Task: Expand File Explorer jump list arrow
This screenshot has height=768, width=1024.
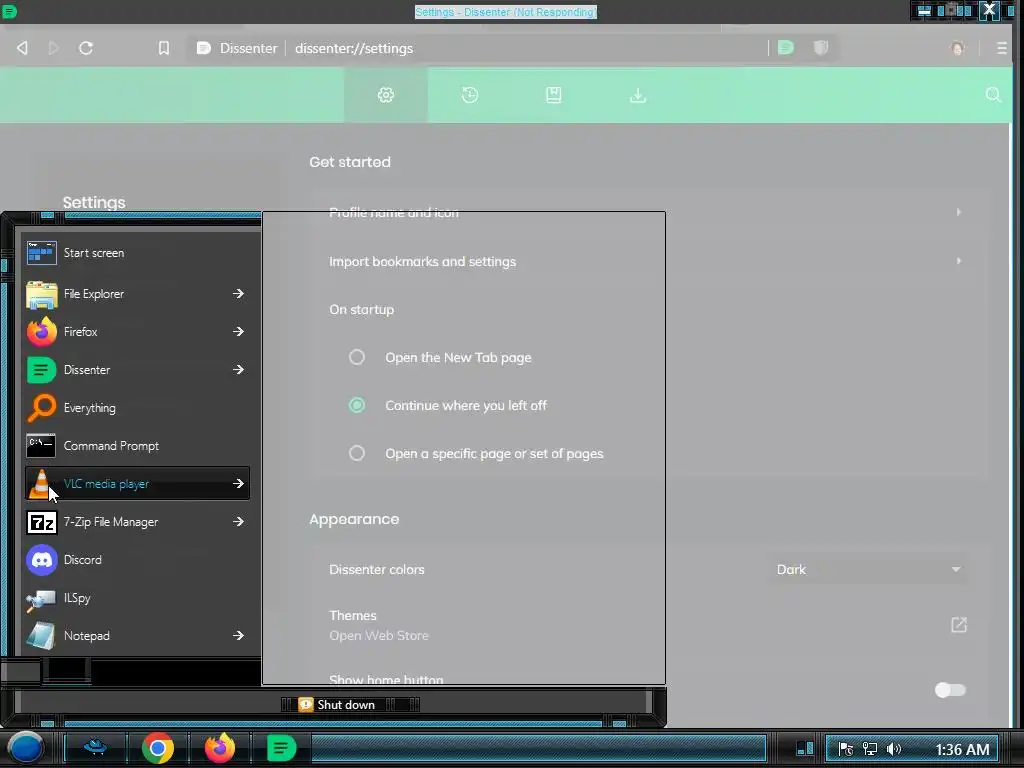Action: tap(238, 294)
